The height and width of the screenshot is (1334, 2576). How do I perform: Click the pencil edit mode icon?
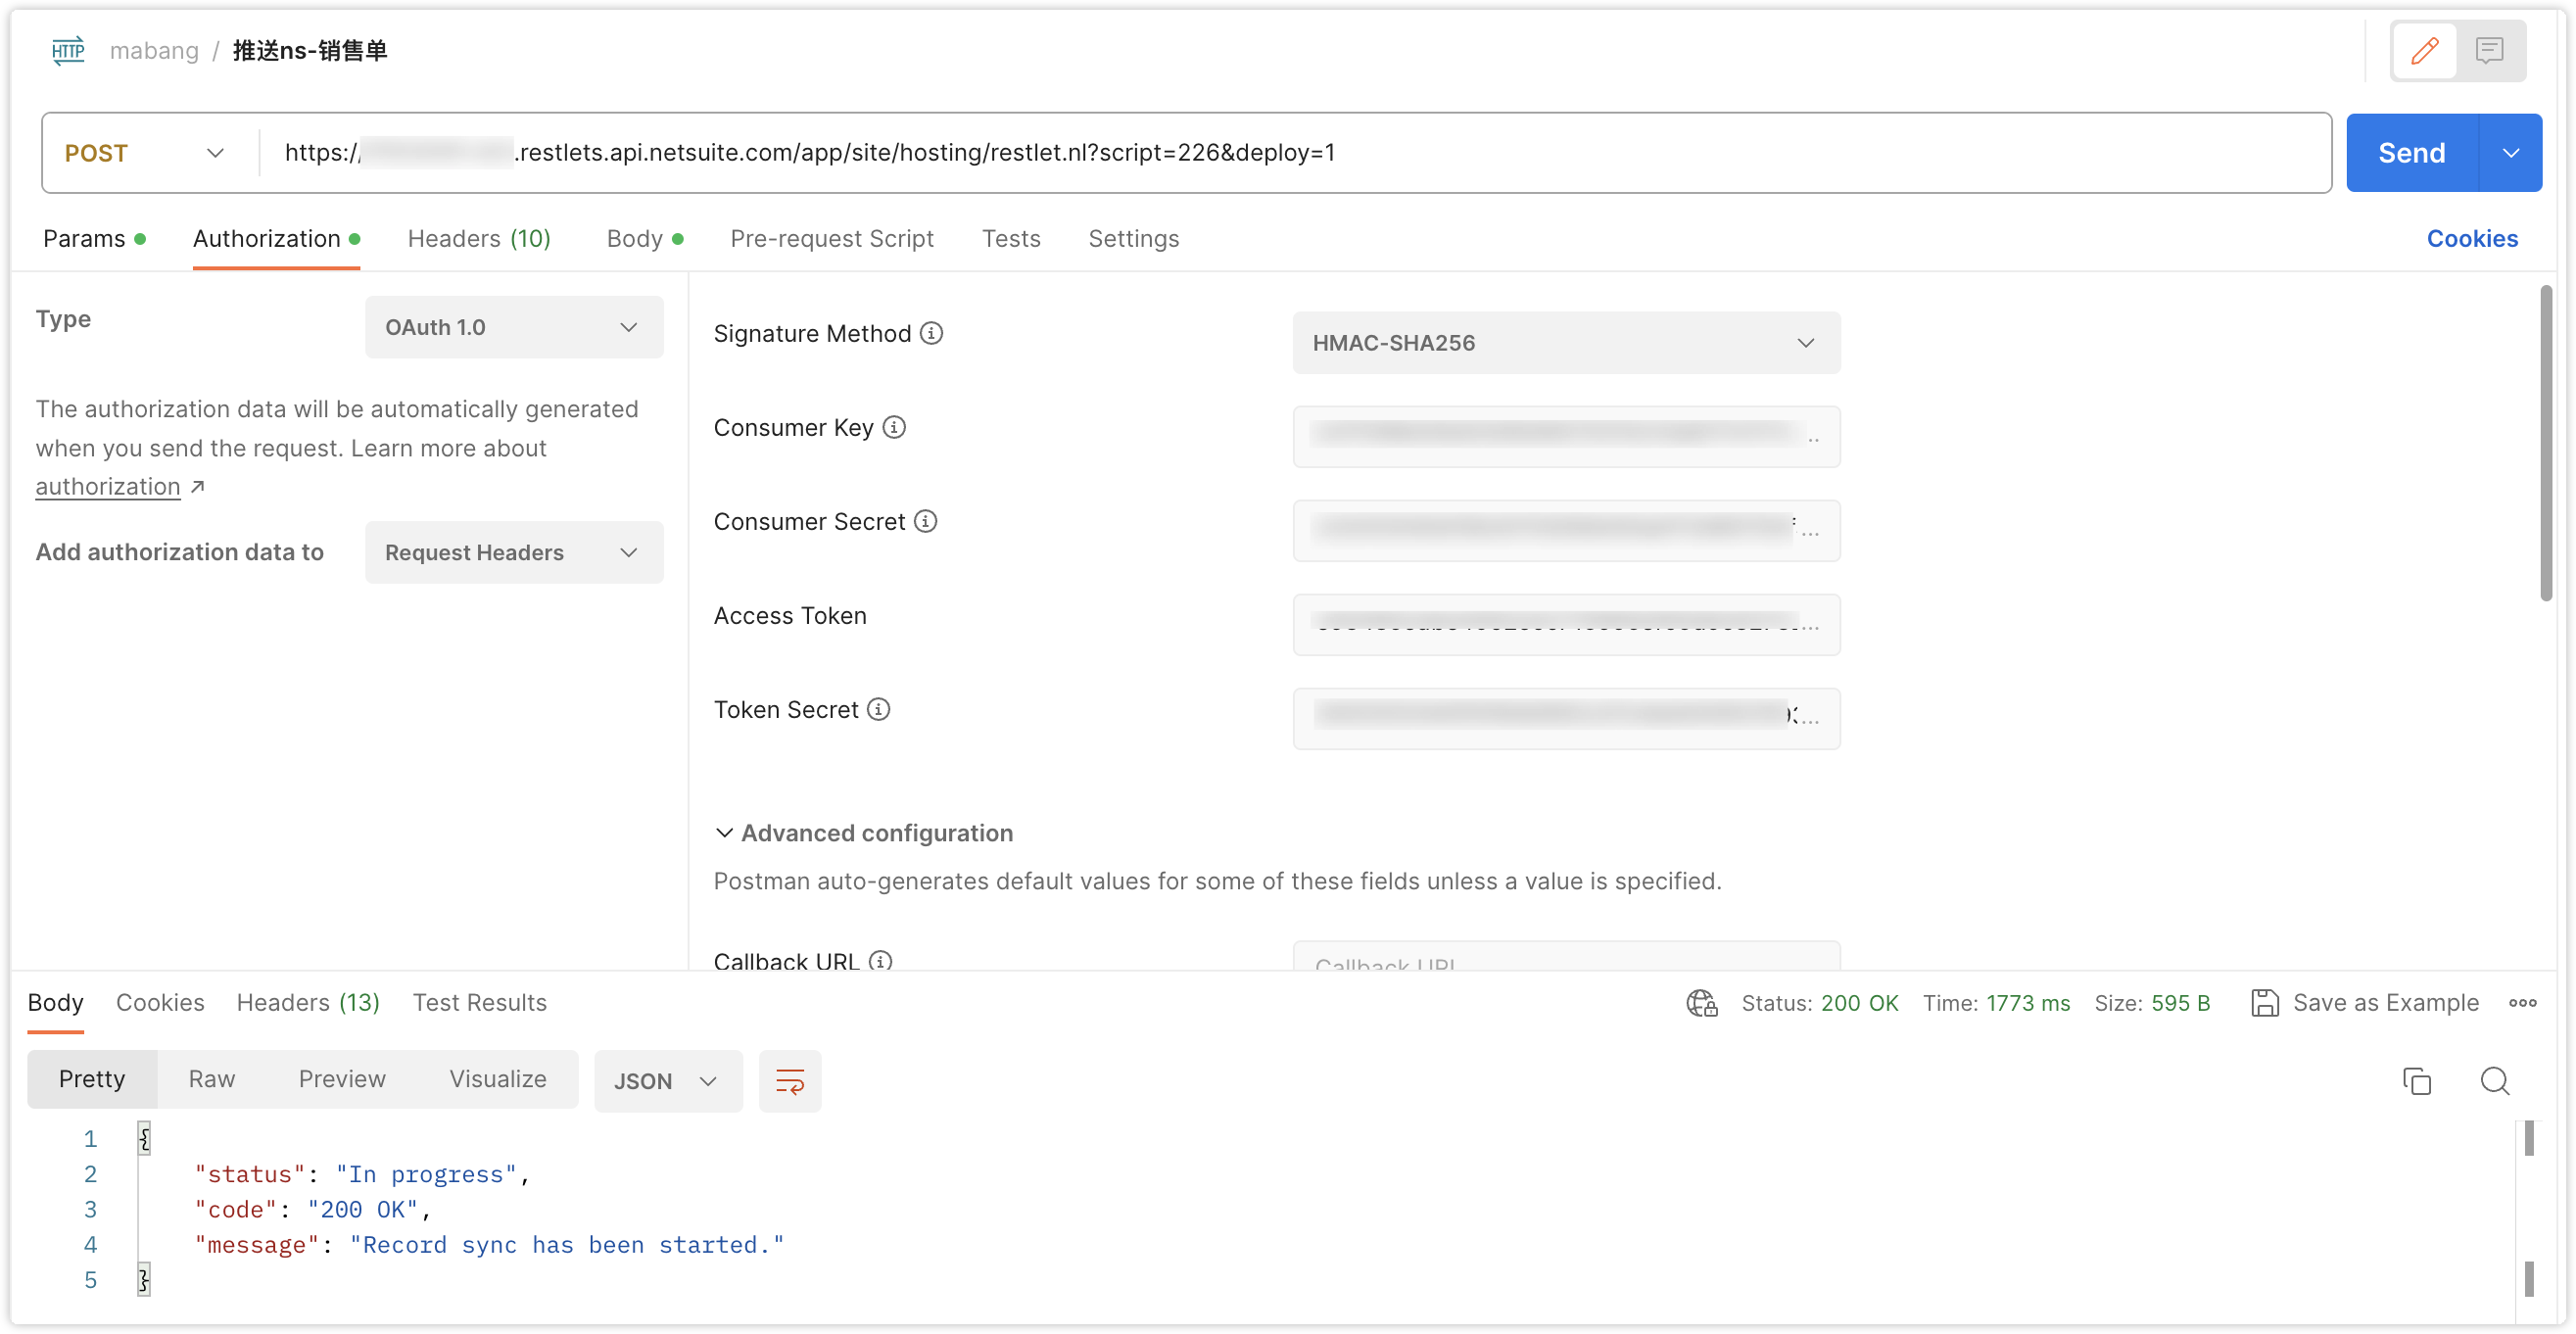[2424, 50]
